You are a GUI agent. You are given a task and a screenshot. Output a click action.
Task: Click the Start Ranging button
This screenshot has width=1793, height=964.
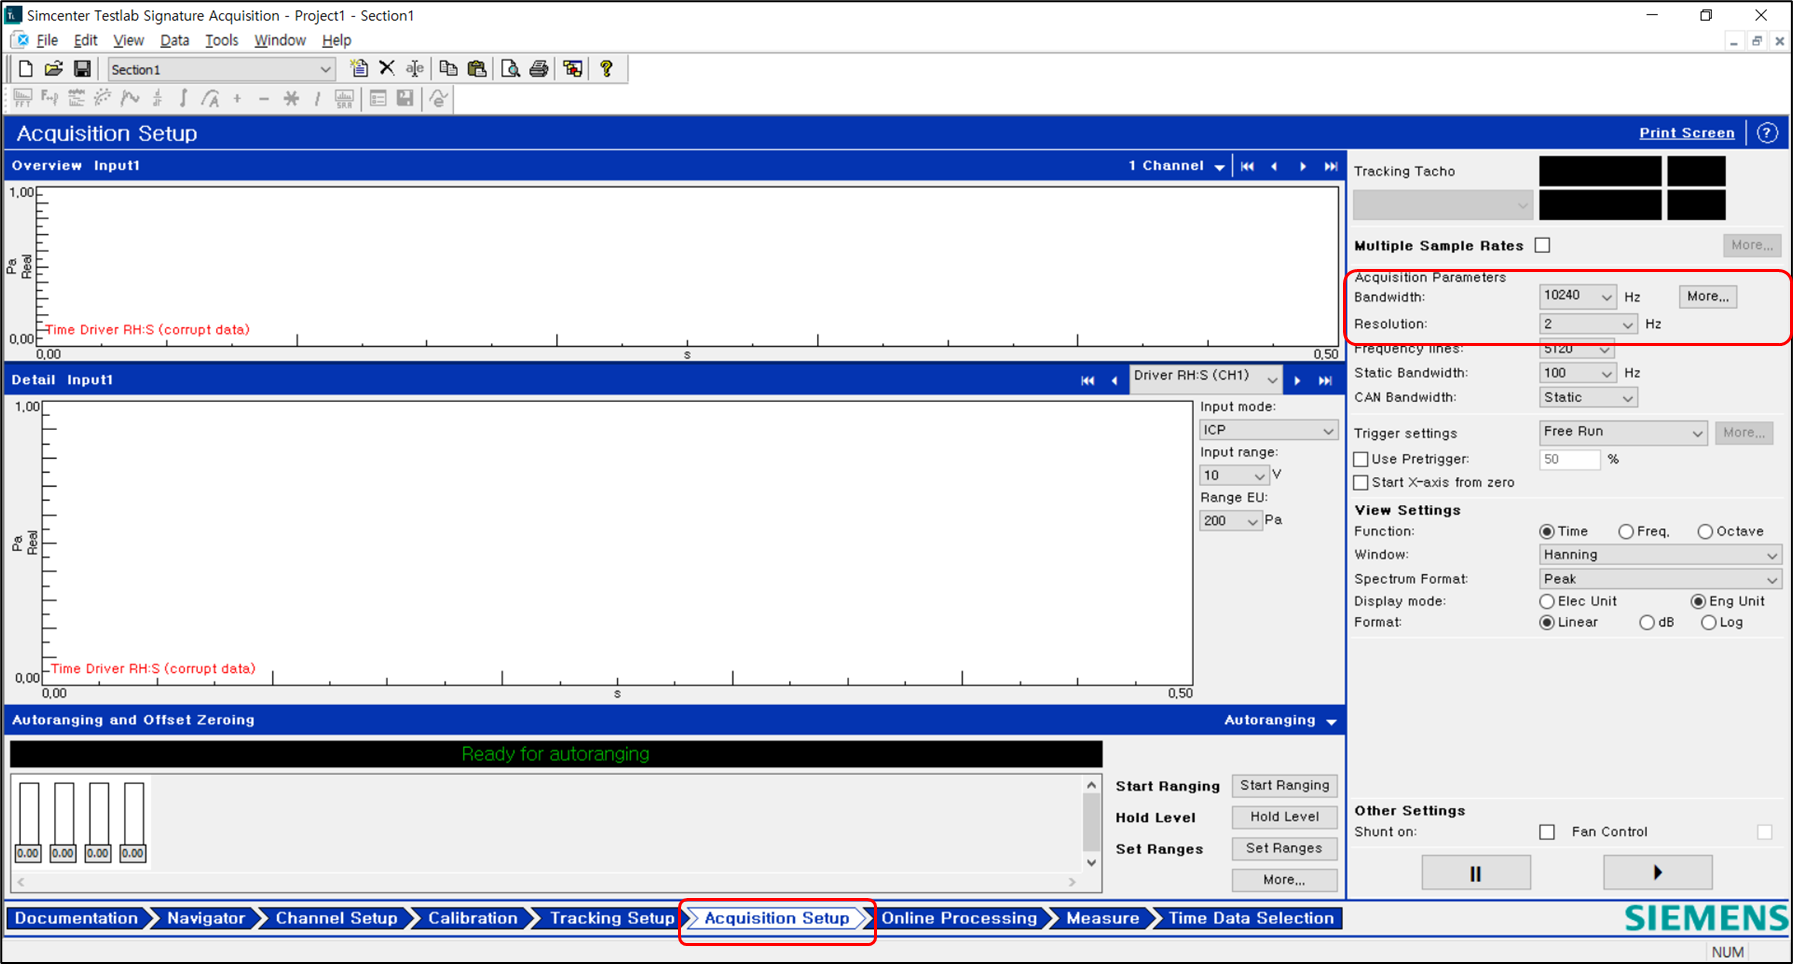[1285, 786]
